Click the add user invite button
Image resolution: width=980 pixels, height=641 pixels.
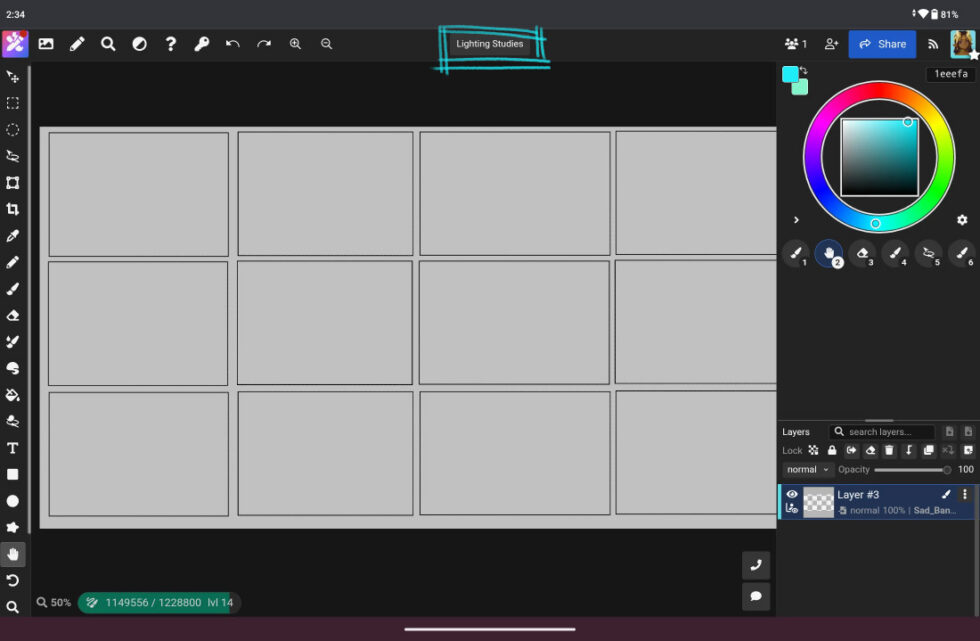pos(831,44)
